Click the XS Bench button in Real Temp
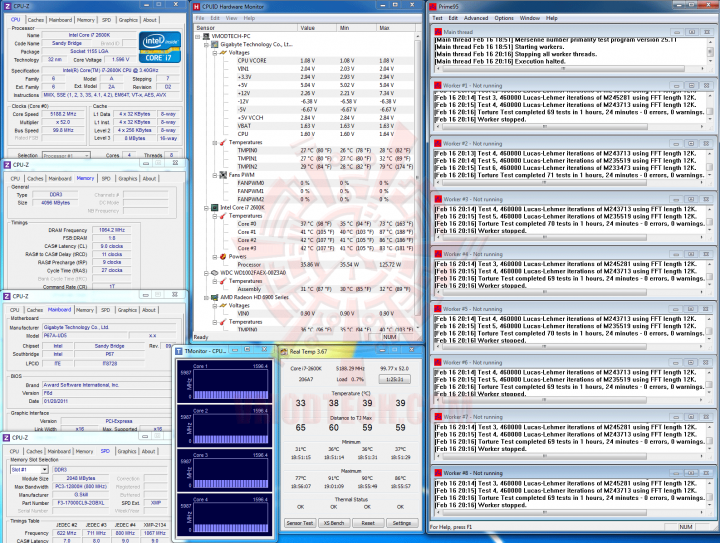The height and width of the screenshot is (543, 720). (x=334, y=523)
